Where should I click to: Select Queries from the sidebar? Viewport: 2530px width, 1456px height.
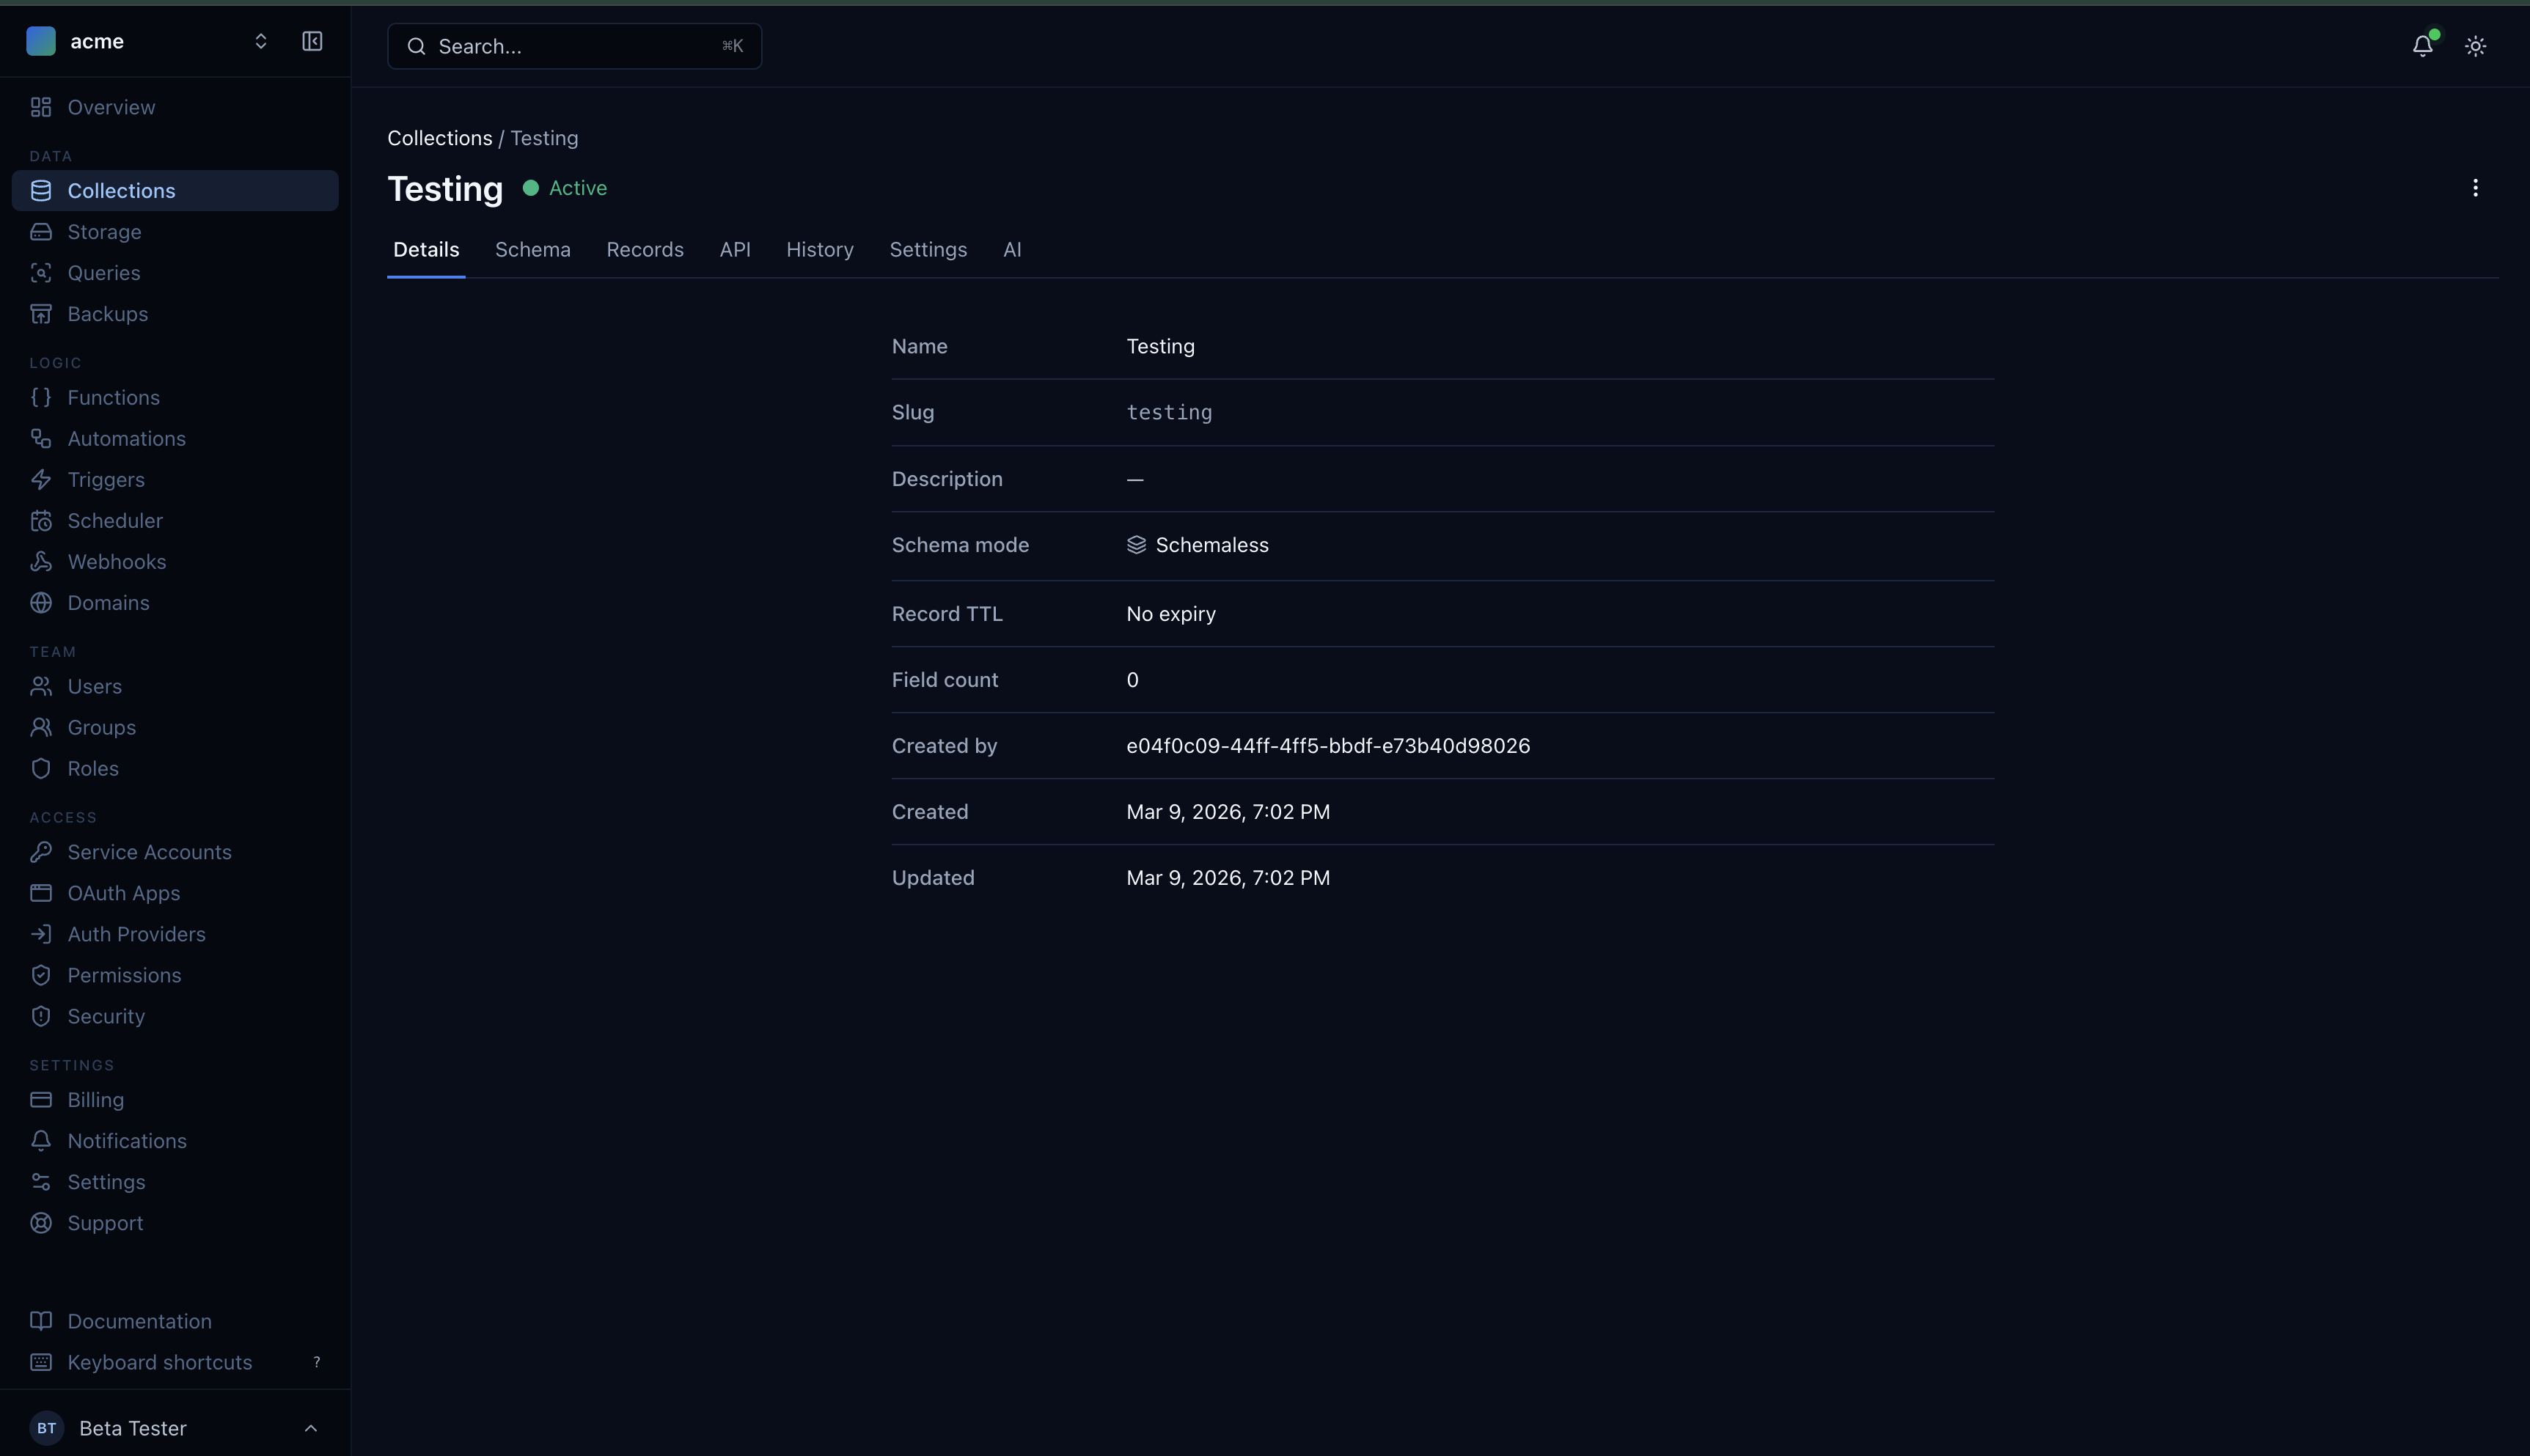tap(104, 272)
